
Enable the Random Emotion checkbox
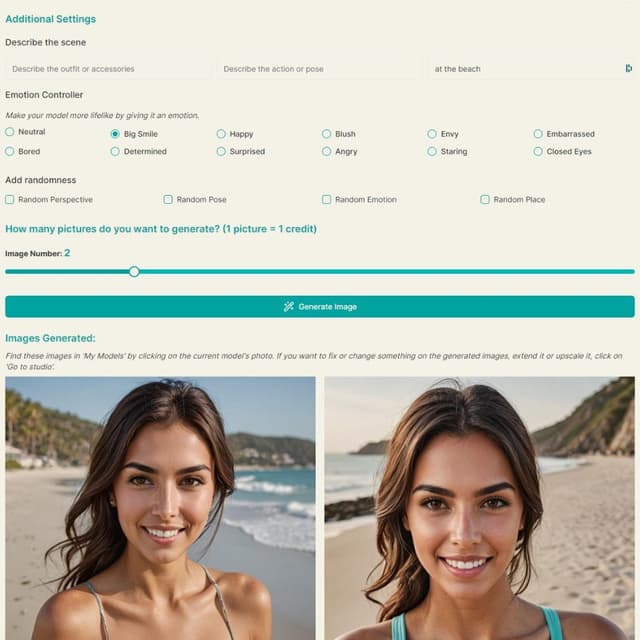(x=326, y=200)
